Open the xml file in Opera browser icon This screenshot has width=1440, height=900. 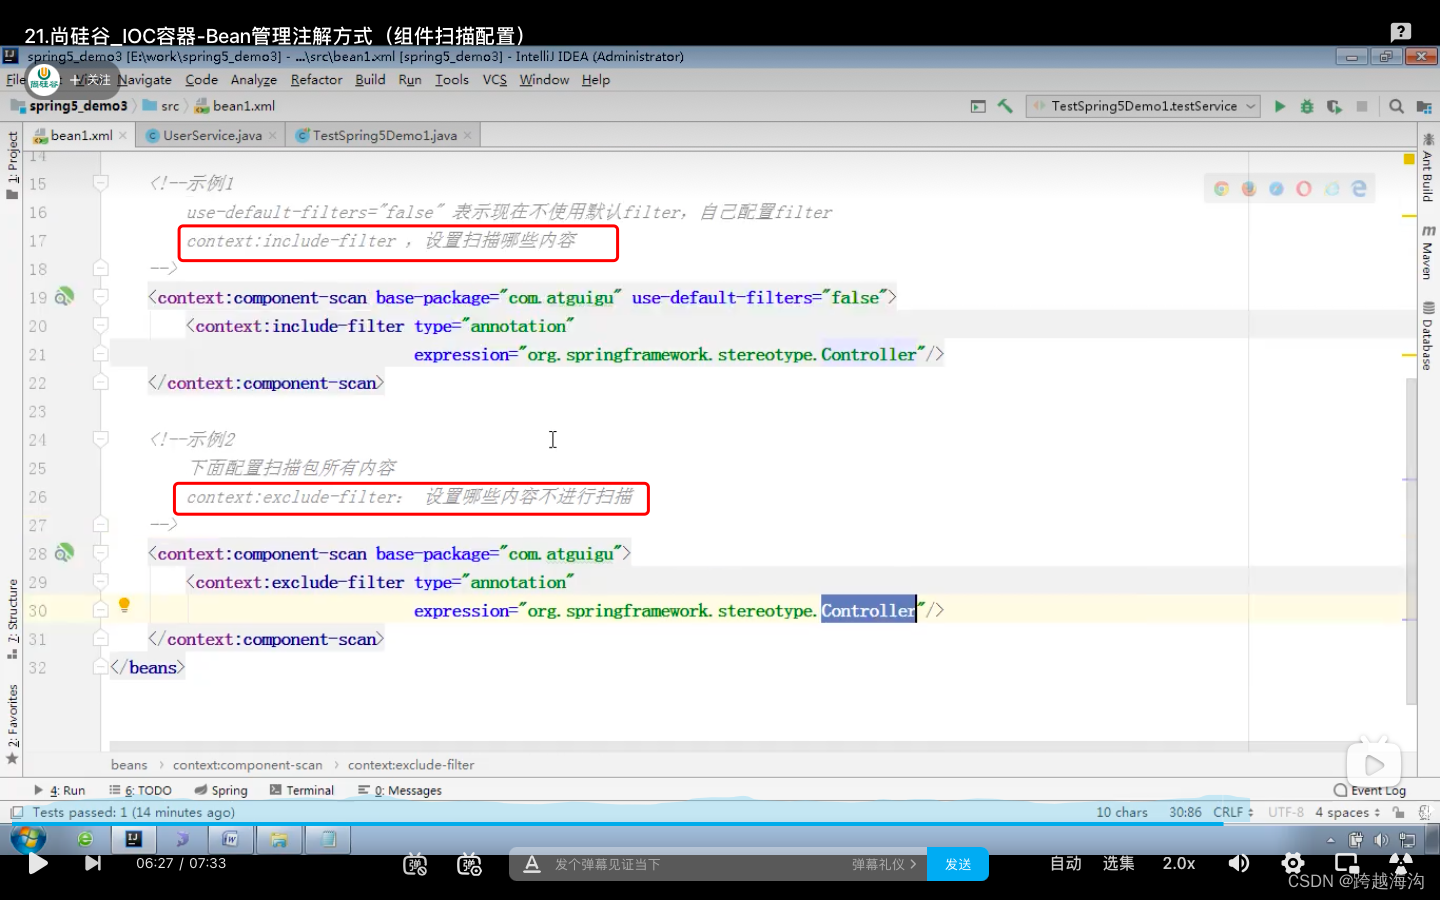click(x=1304, y=188)
